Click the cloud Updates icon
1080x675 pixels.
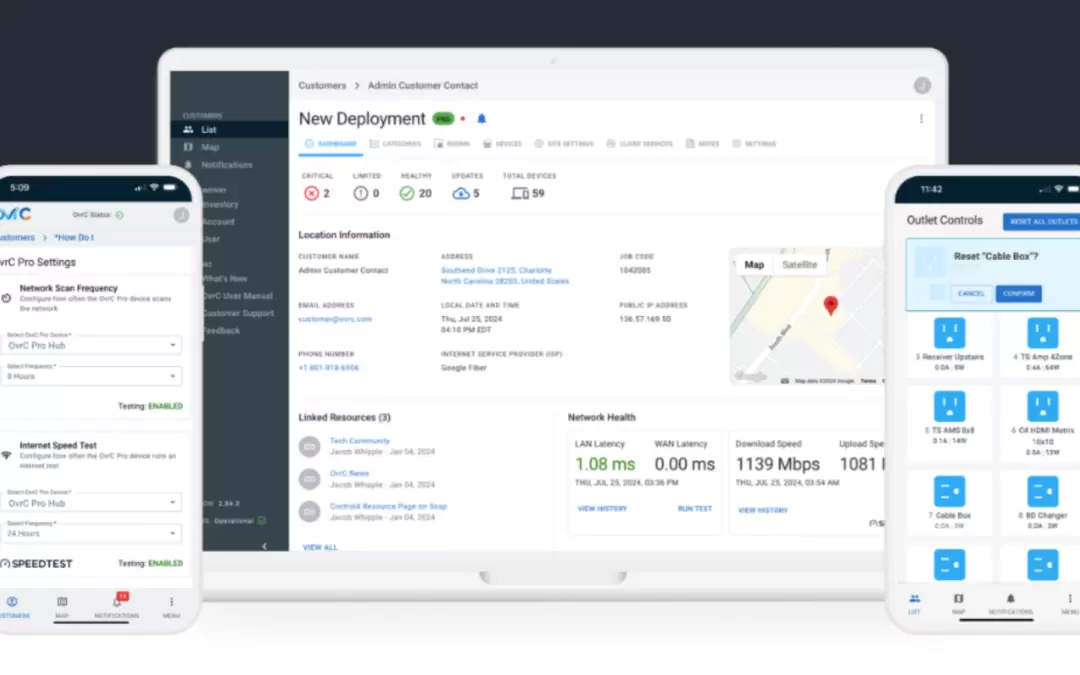[x=460, y=193]
